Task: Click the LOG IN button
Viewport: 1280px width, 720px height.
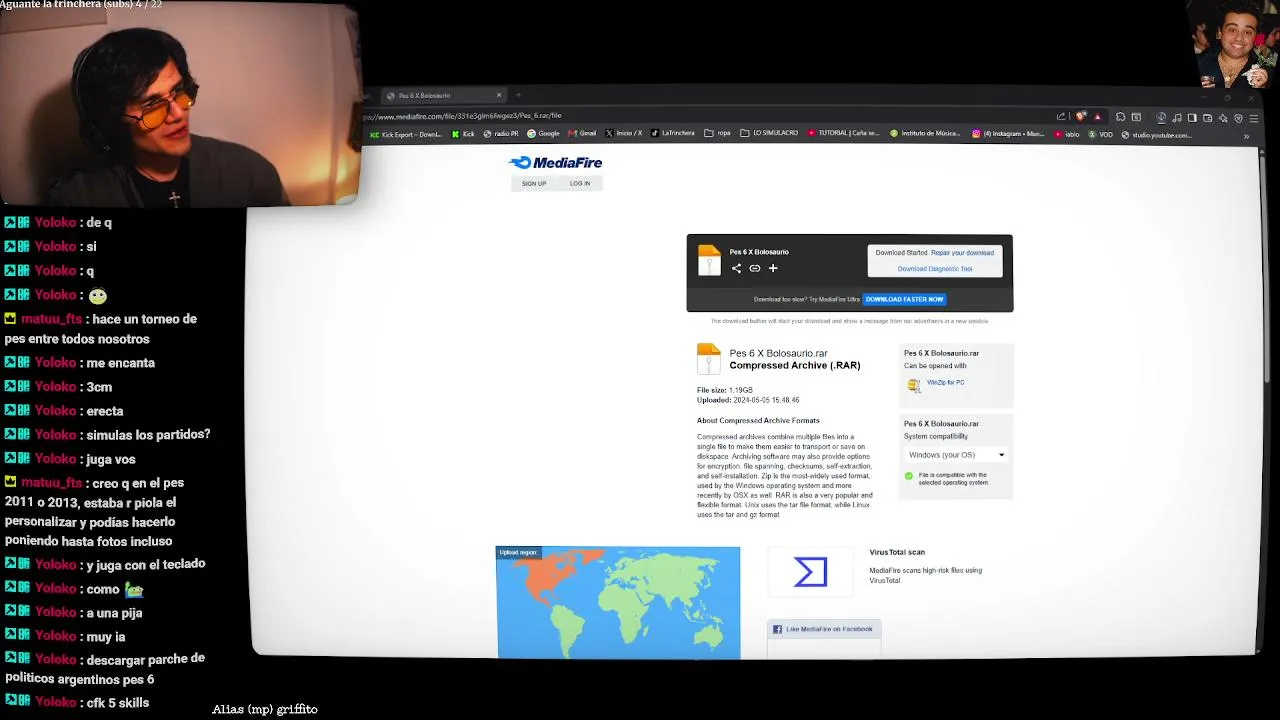Action: point(580,183)
